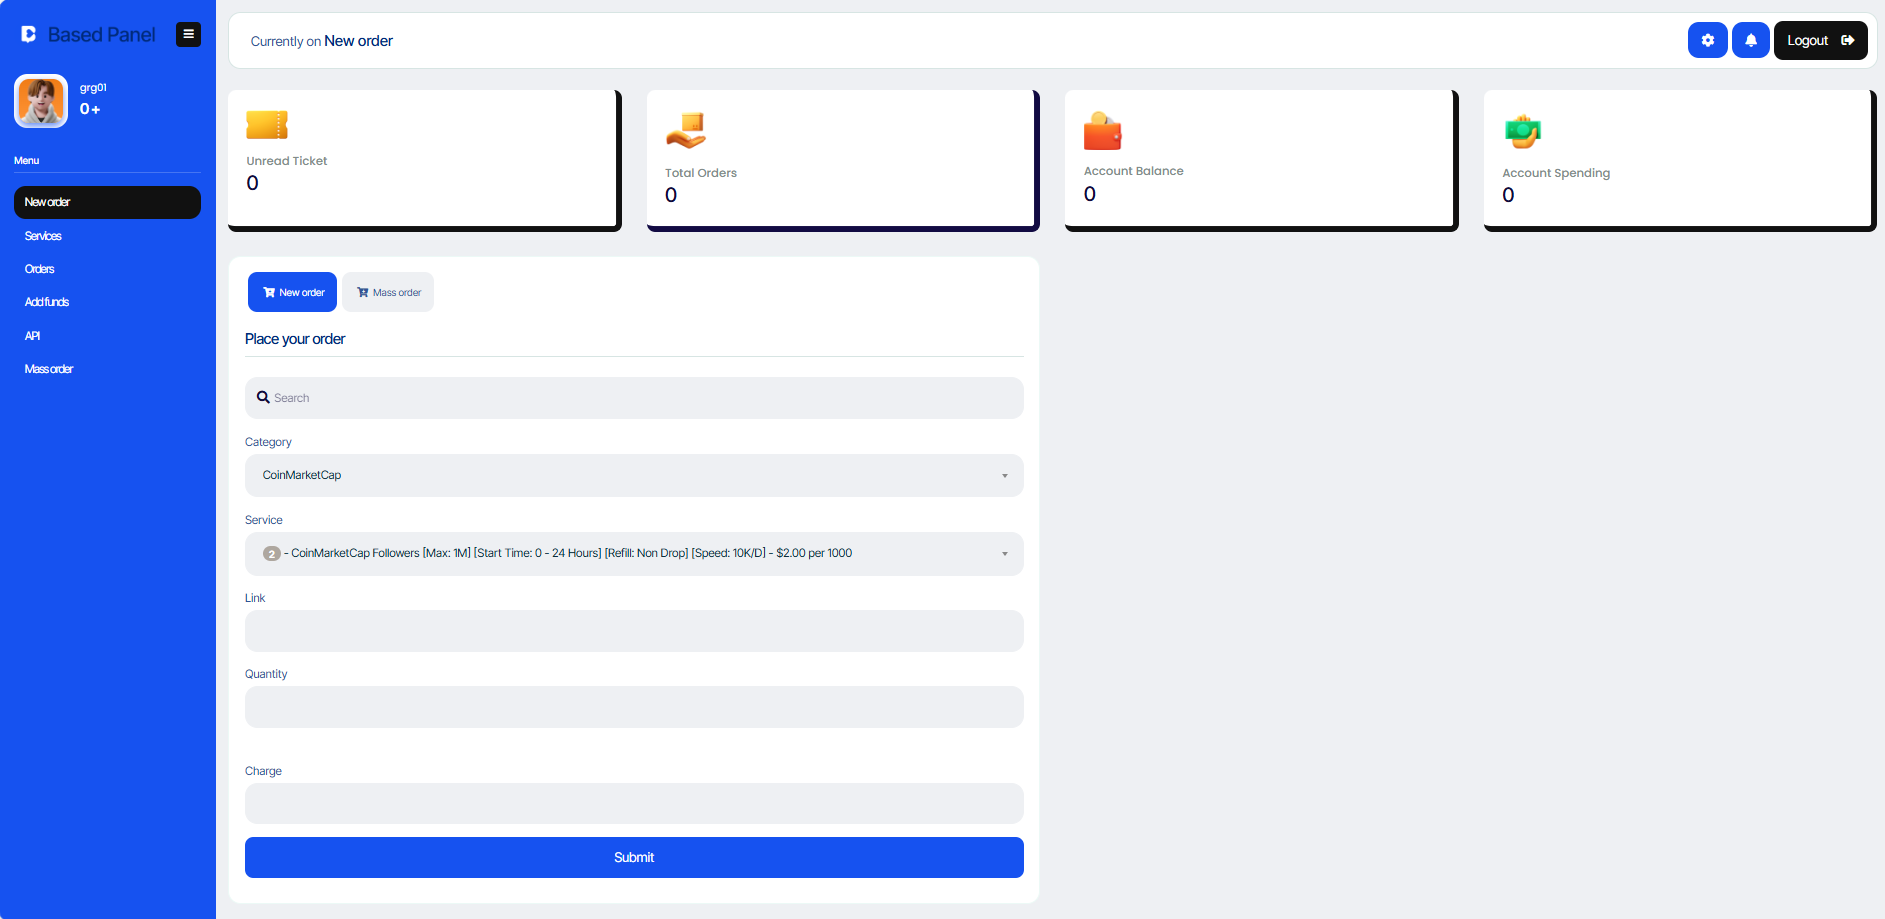Viewport: 1885px width, 919px height.
Task: Open the API sidebar menu item
Action: pos(33,336)
